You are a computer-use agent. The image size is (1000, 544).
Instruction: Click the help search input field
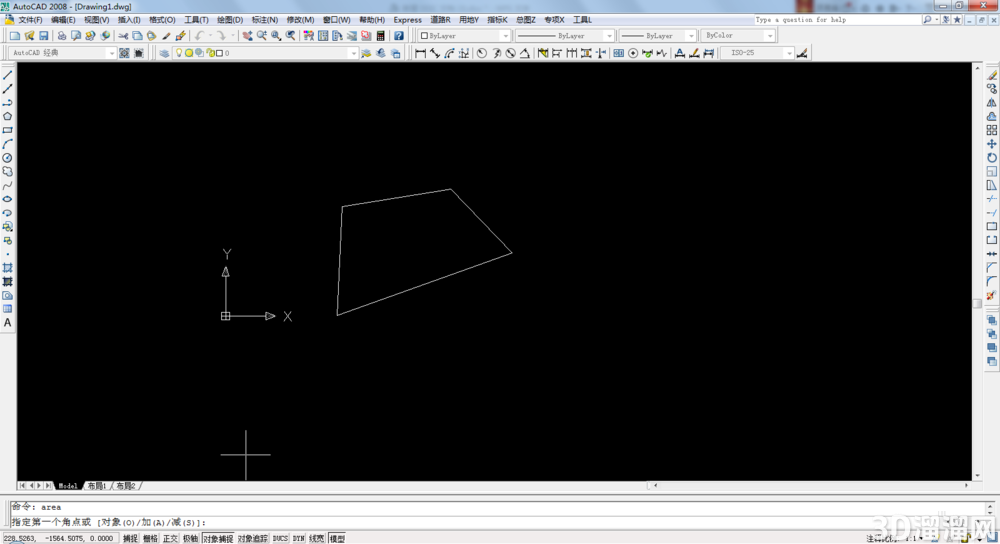tap(837, 20)
